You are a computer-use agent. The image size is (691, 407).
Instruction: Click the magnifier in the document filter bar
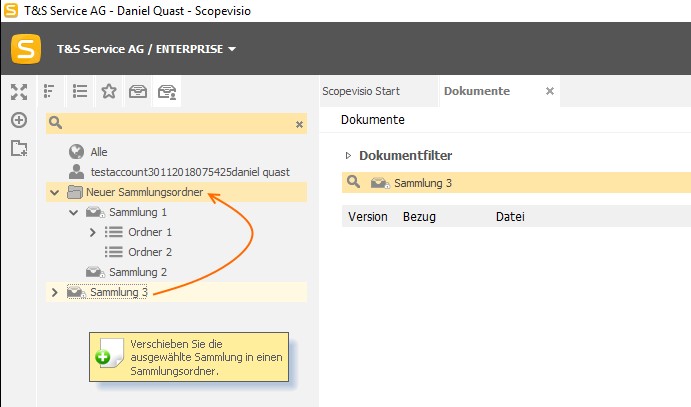(x=353, y=182)
